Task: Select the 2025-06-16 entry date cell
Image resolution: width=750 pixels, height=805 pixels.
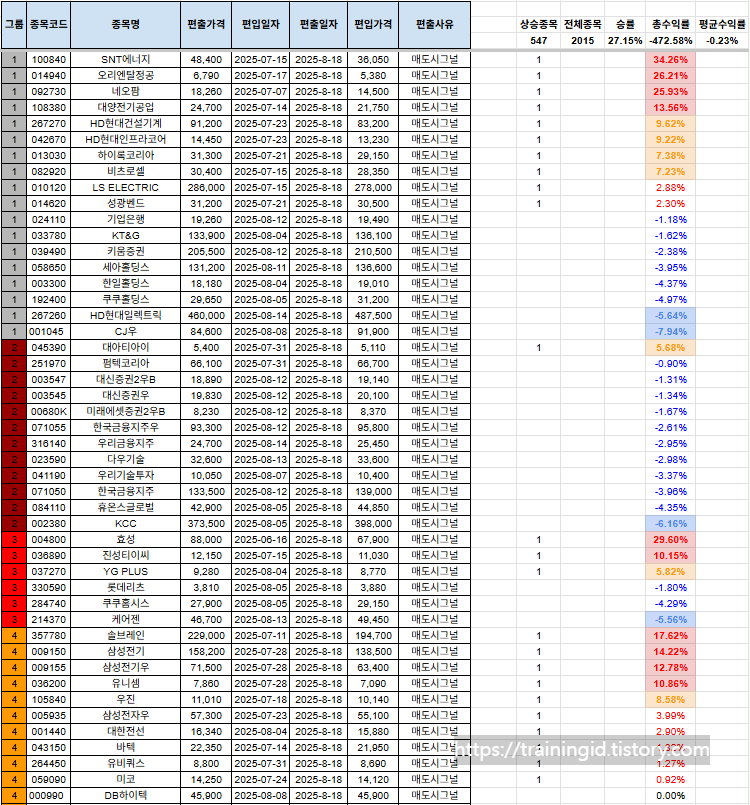Action: click(260, 540)
